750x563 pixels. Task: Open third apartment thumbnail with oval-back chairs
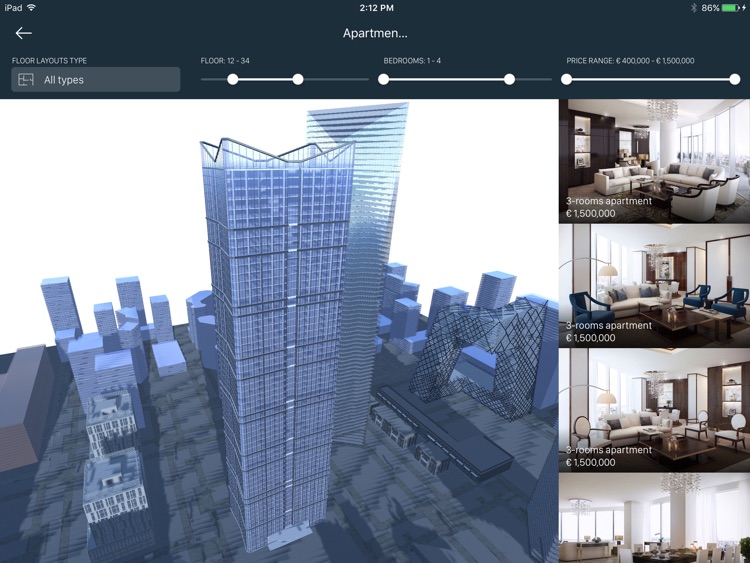coord(654,410)
